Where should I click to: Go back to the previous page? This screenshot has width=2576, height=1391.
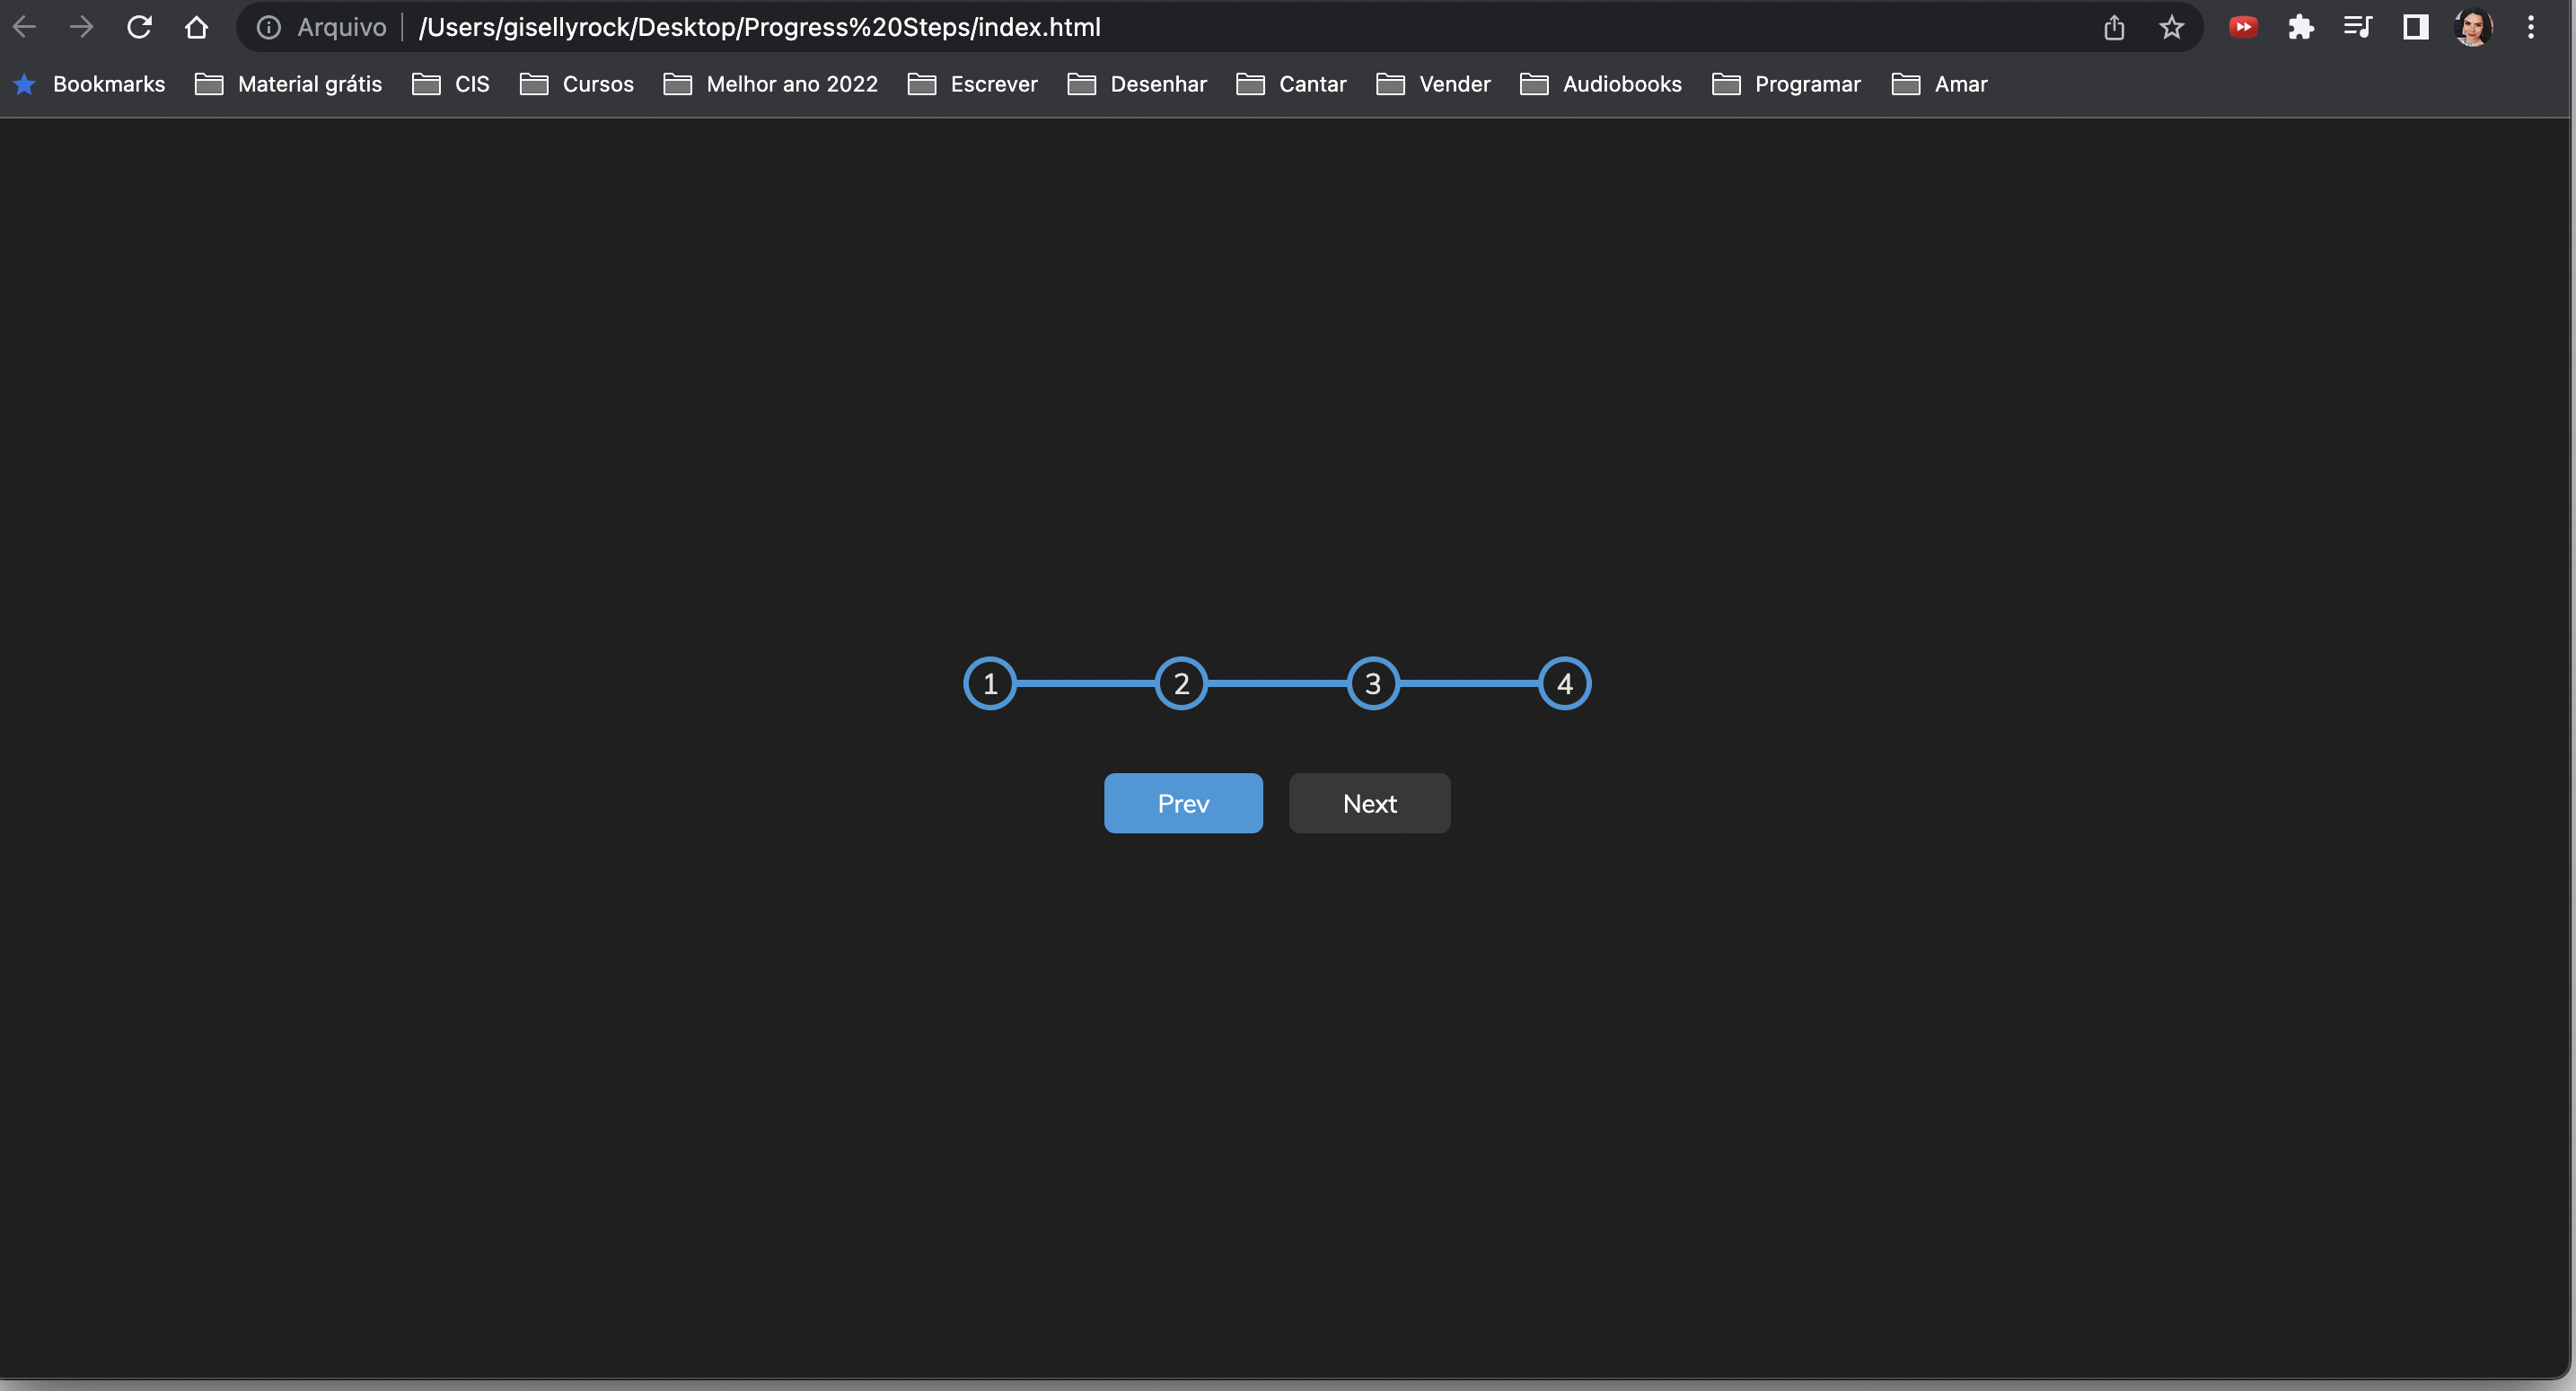[24, 27]
